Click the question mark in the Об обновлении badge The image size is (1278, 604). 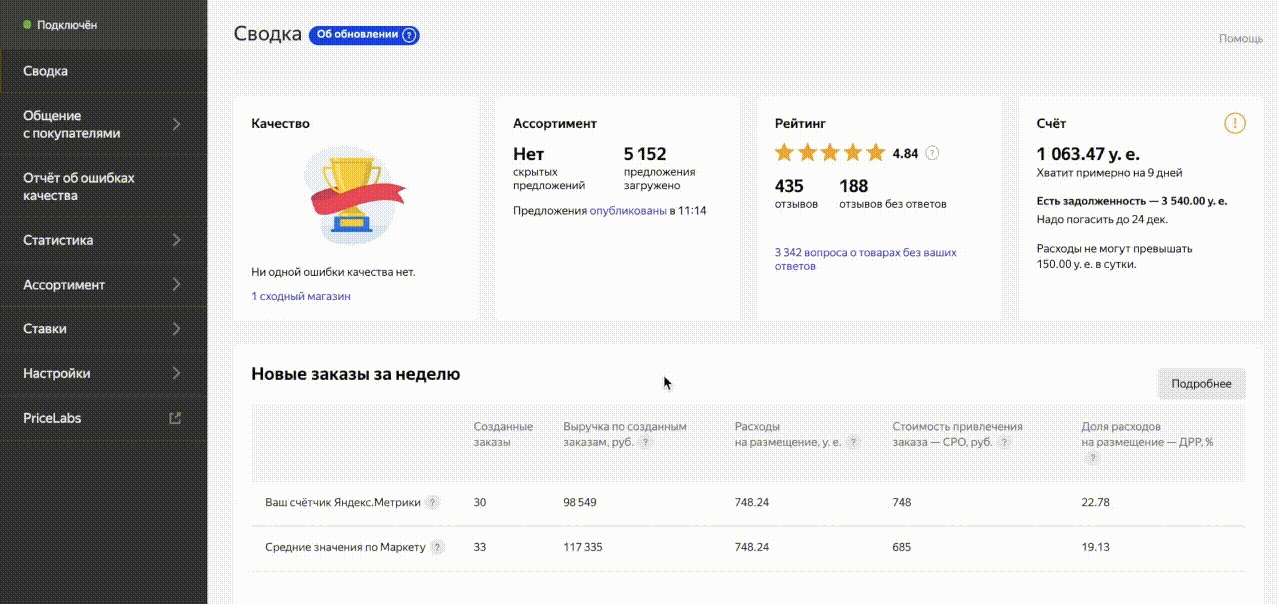(409, 35)
